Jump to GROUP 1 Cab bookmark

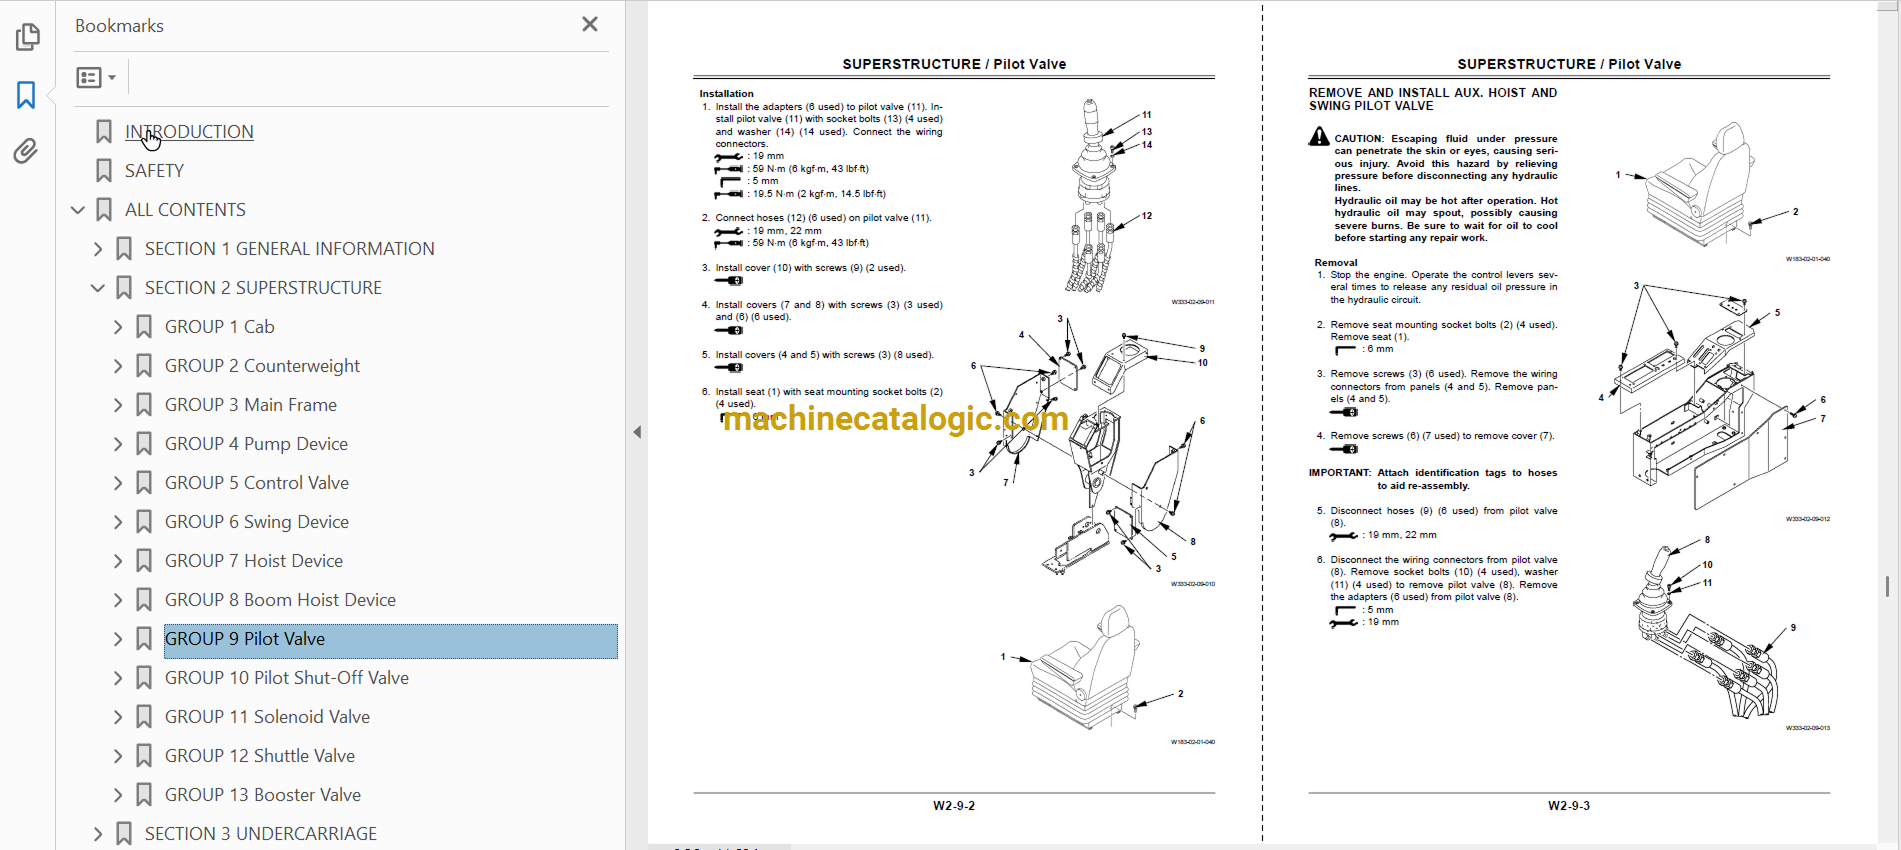coord(219,327)
